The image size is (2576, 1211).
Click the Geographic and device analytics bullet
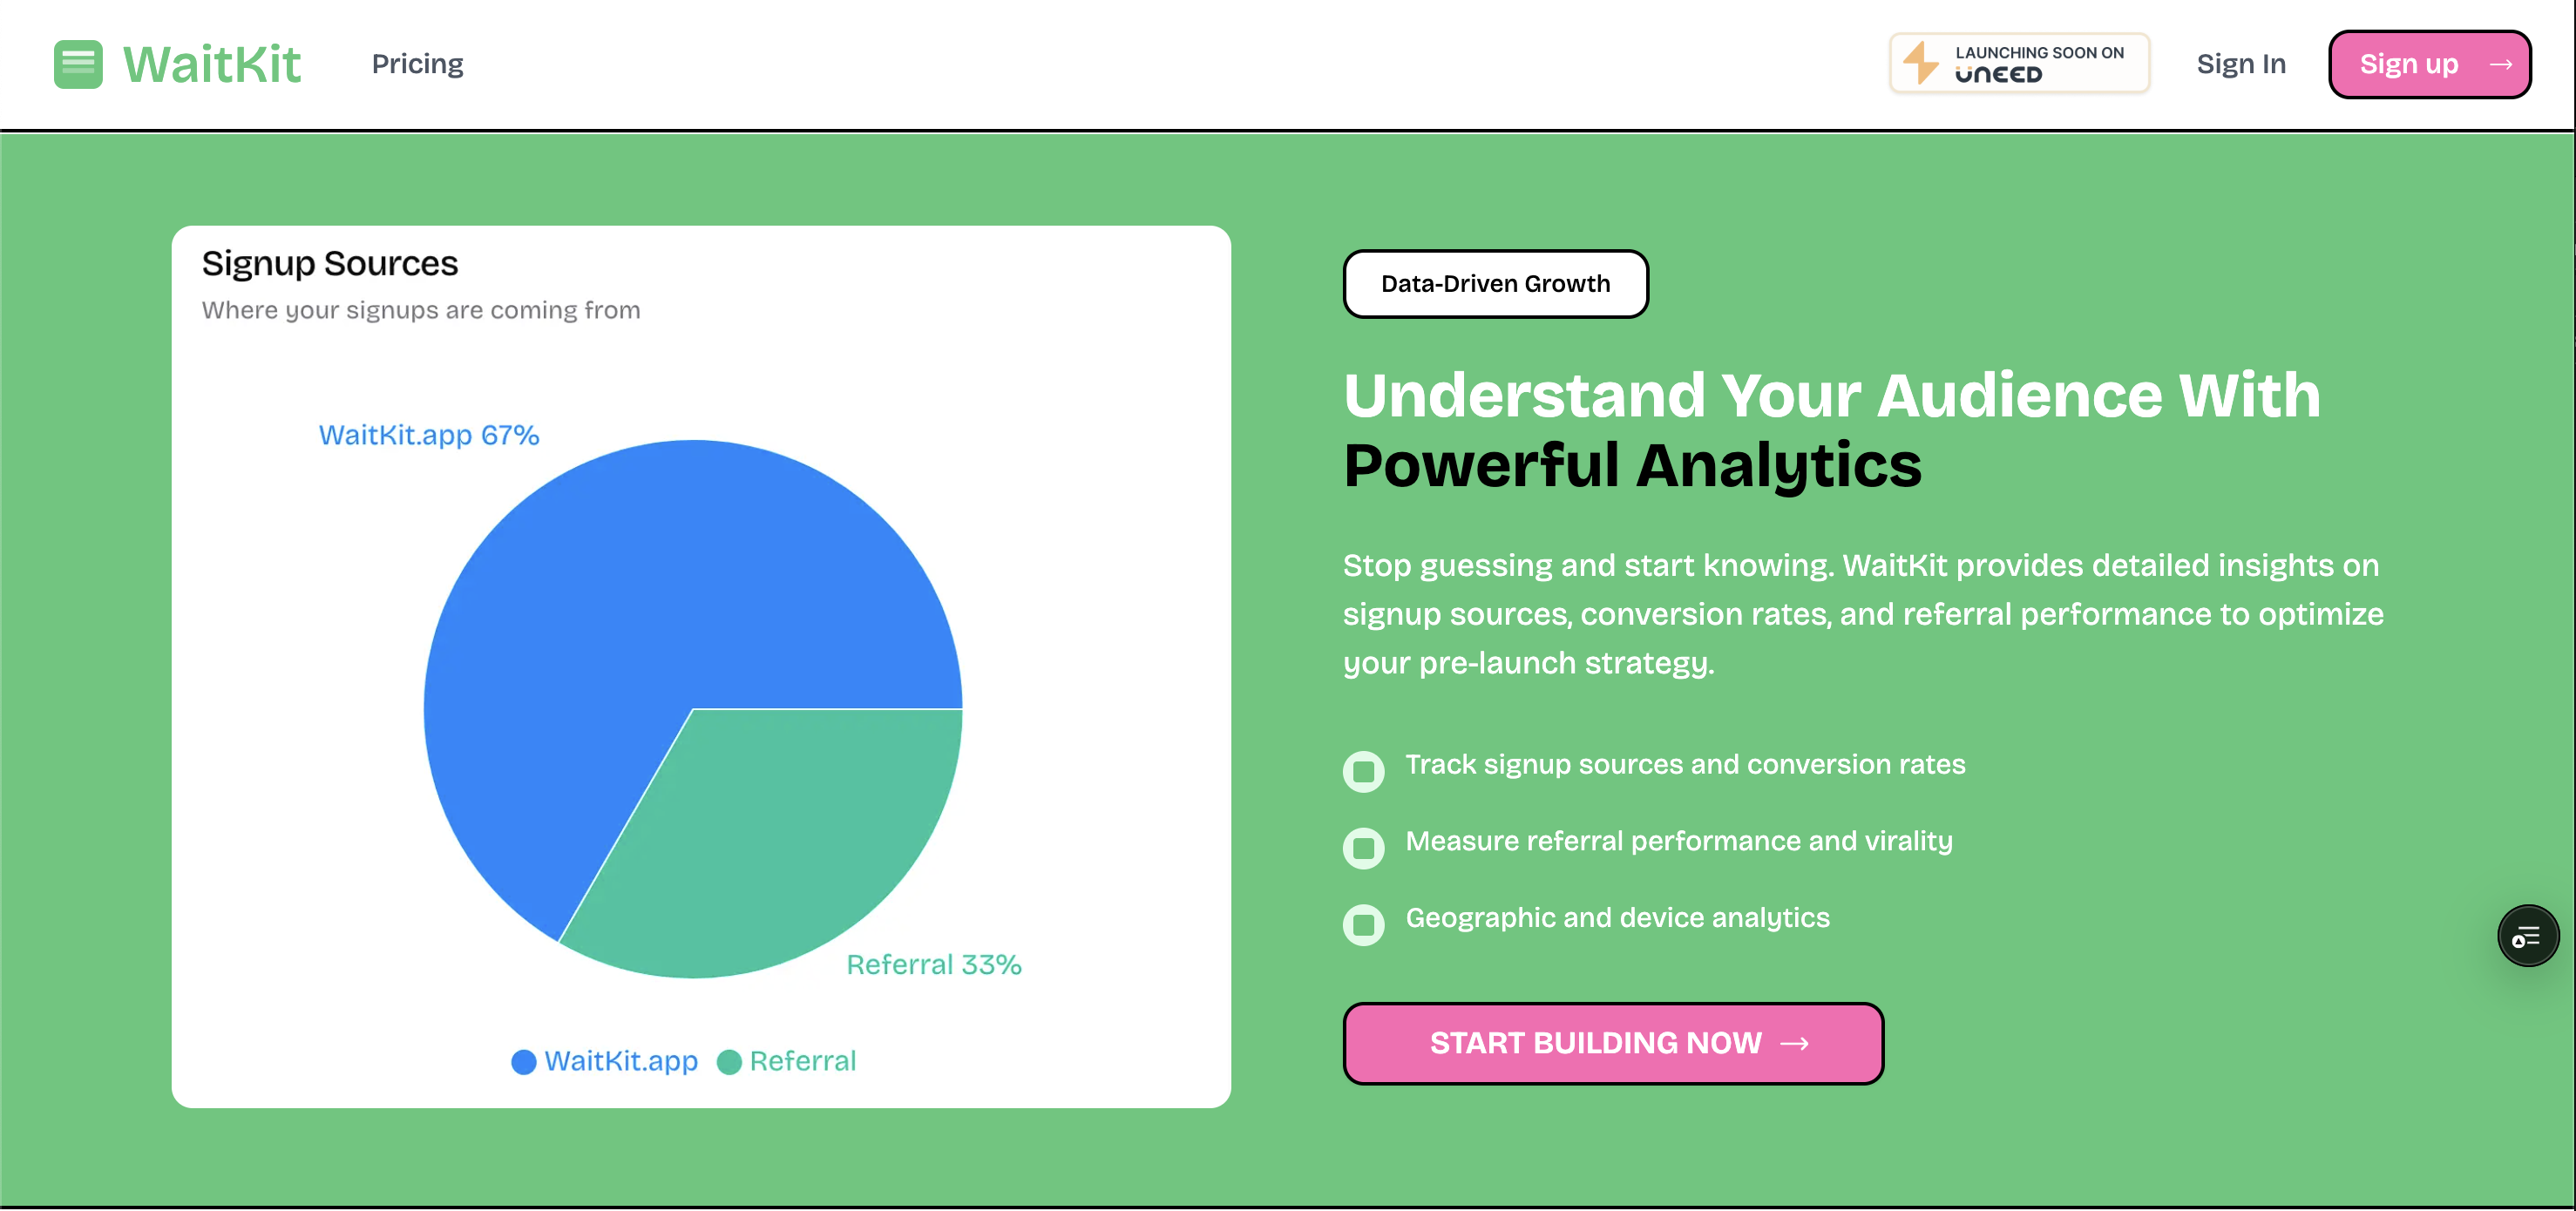(1363, 925)
